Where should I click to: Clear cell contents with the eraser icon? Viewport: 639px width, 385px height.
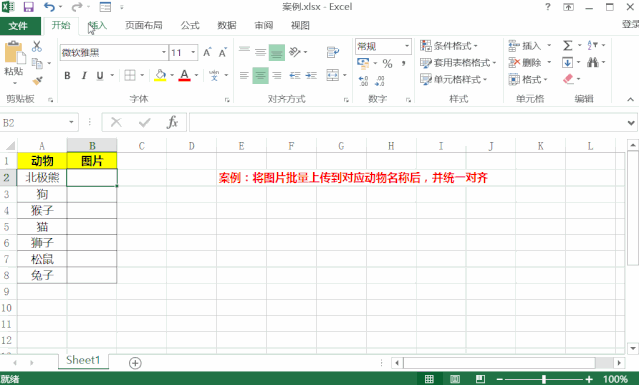[568, 79]
